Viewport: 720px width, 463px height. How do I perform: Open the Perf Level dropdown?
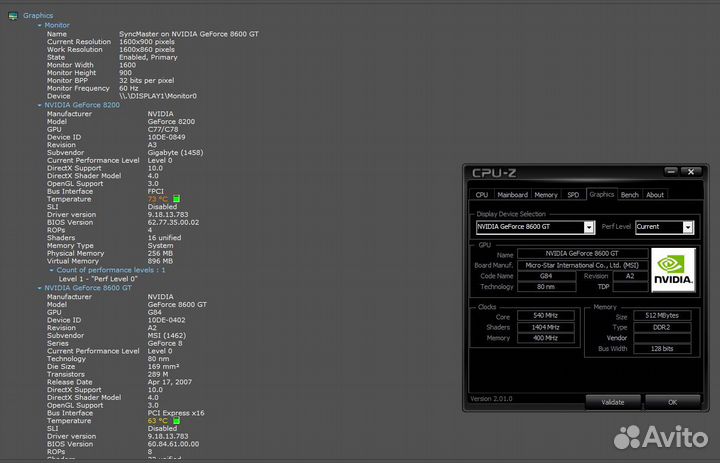click(688, 227)
